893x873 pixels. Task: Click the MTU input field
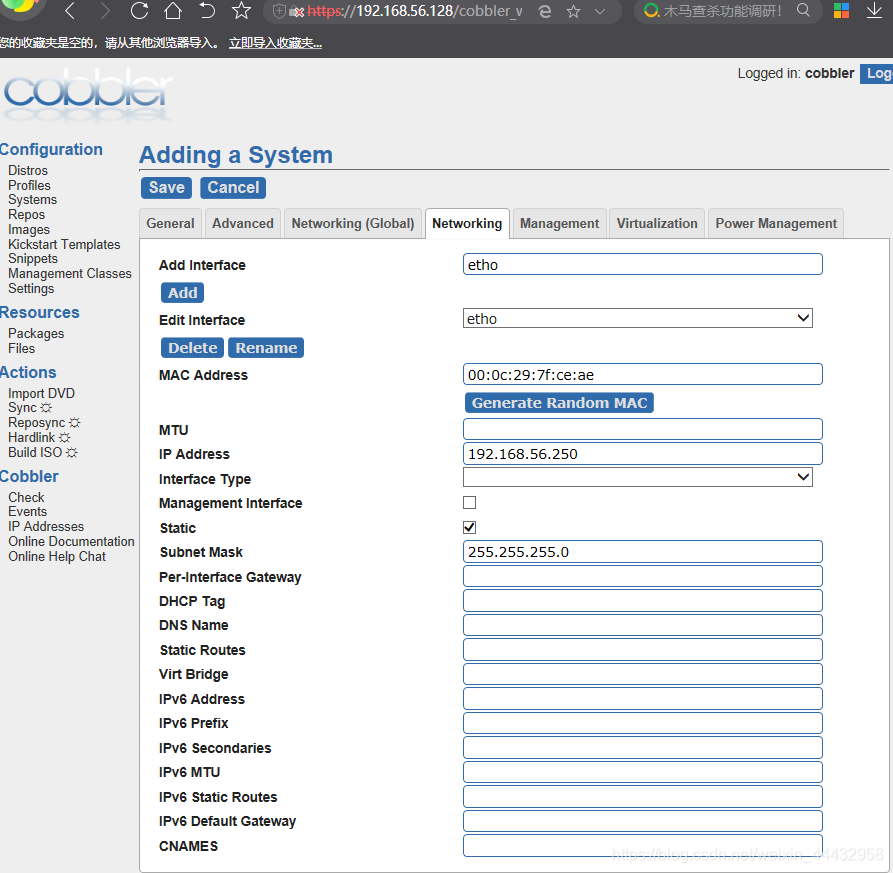(642, 429)
